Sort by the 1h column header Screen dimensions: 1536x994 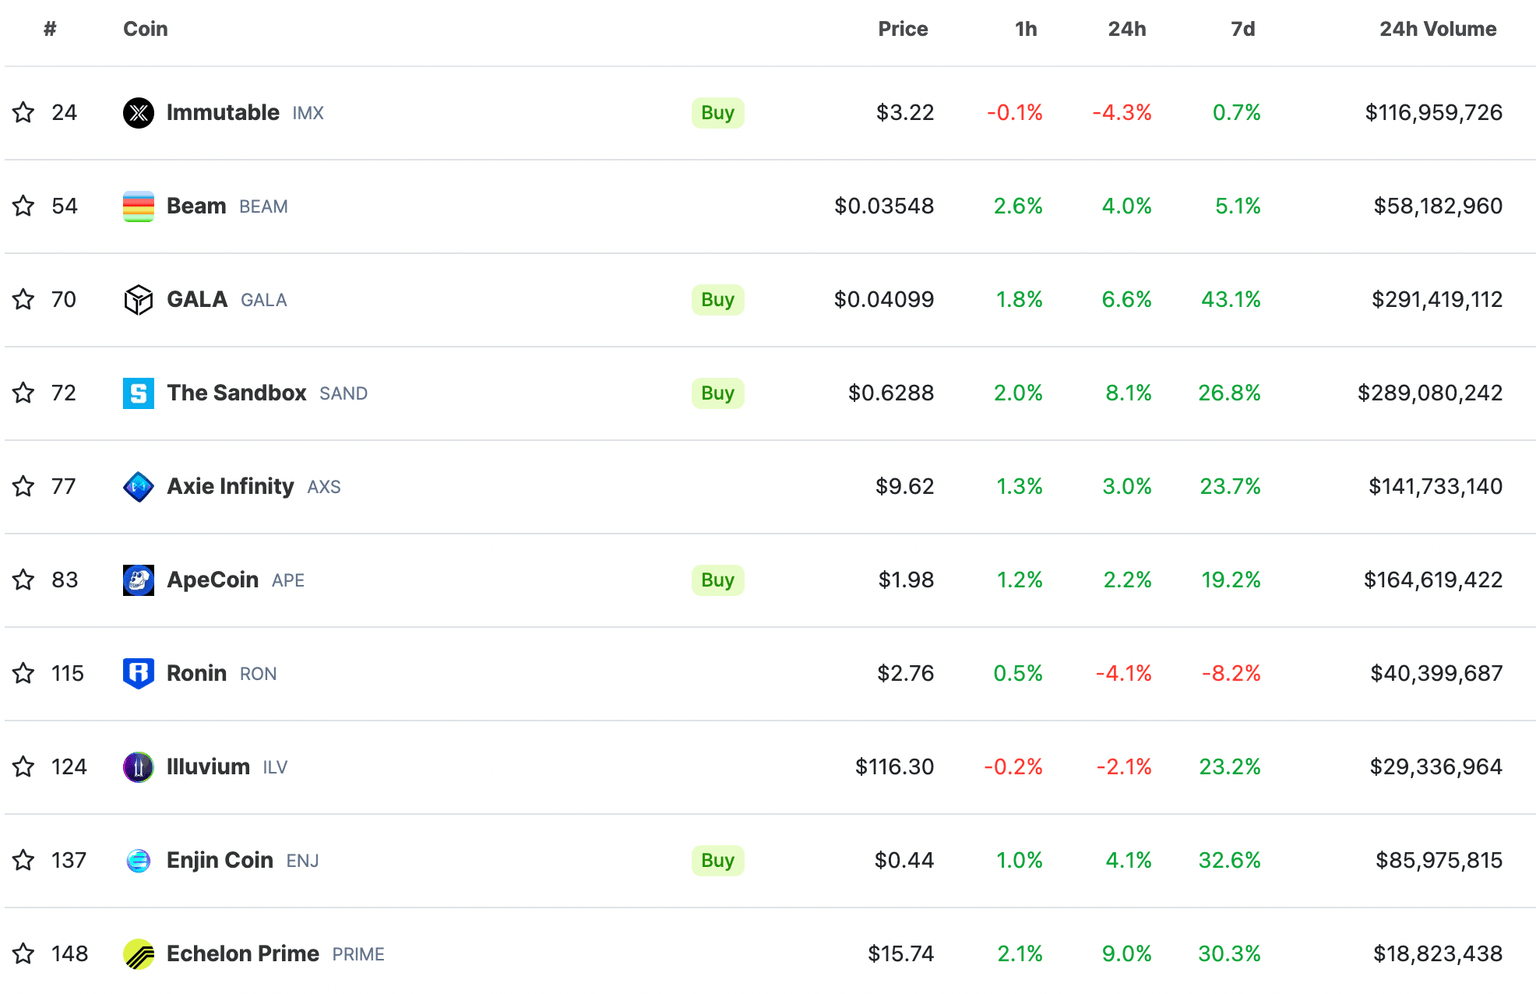tap(1025, 29)
